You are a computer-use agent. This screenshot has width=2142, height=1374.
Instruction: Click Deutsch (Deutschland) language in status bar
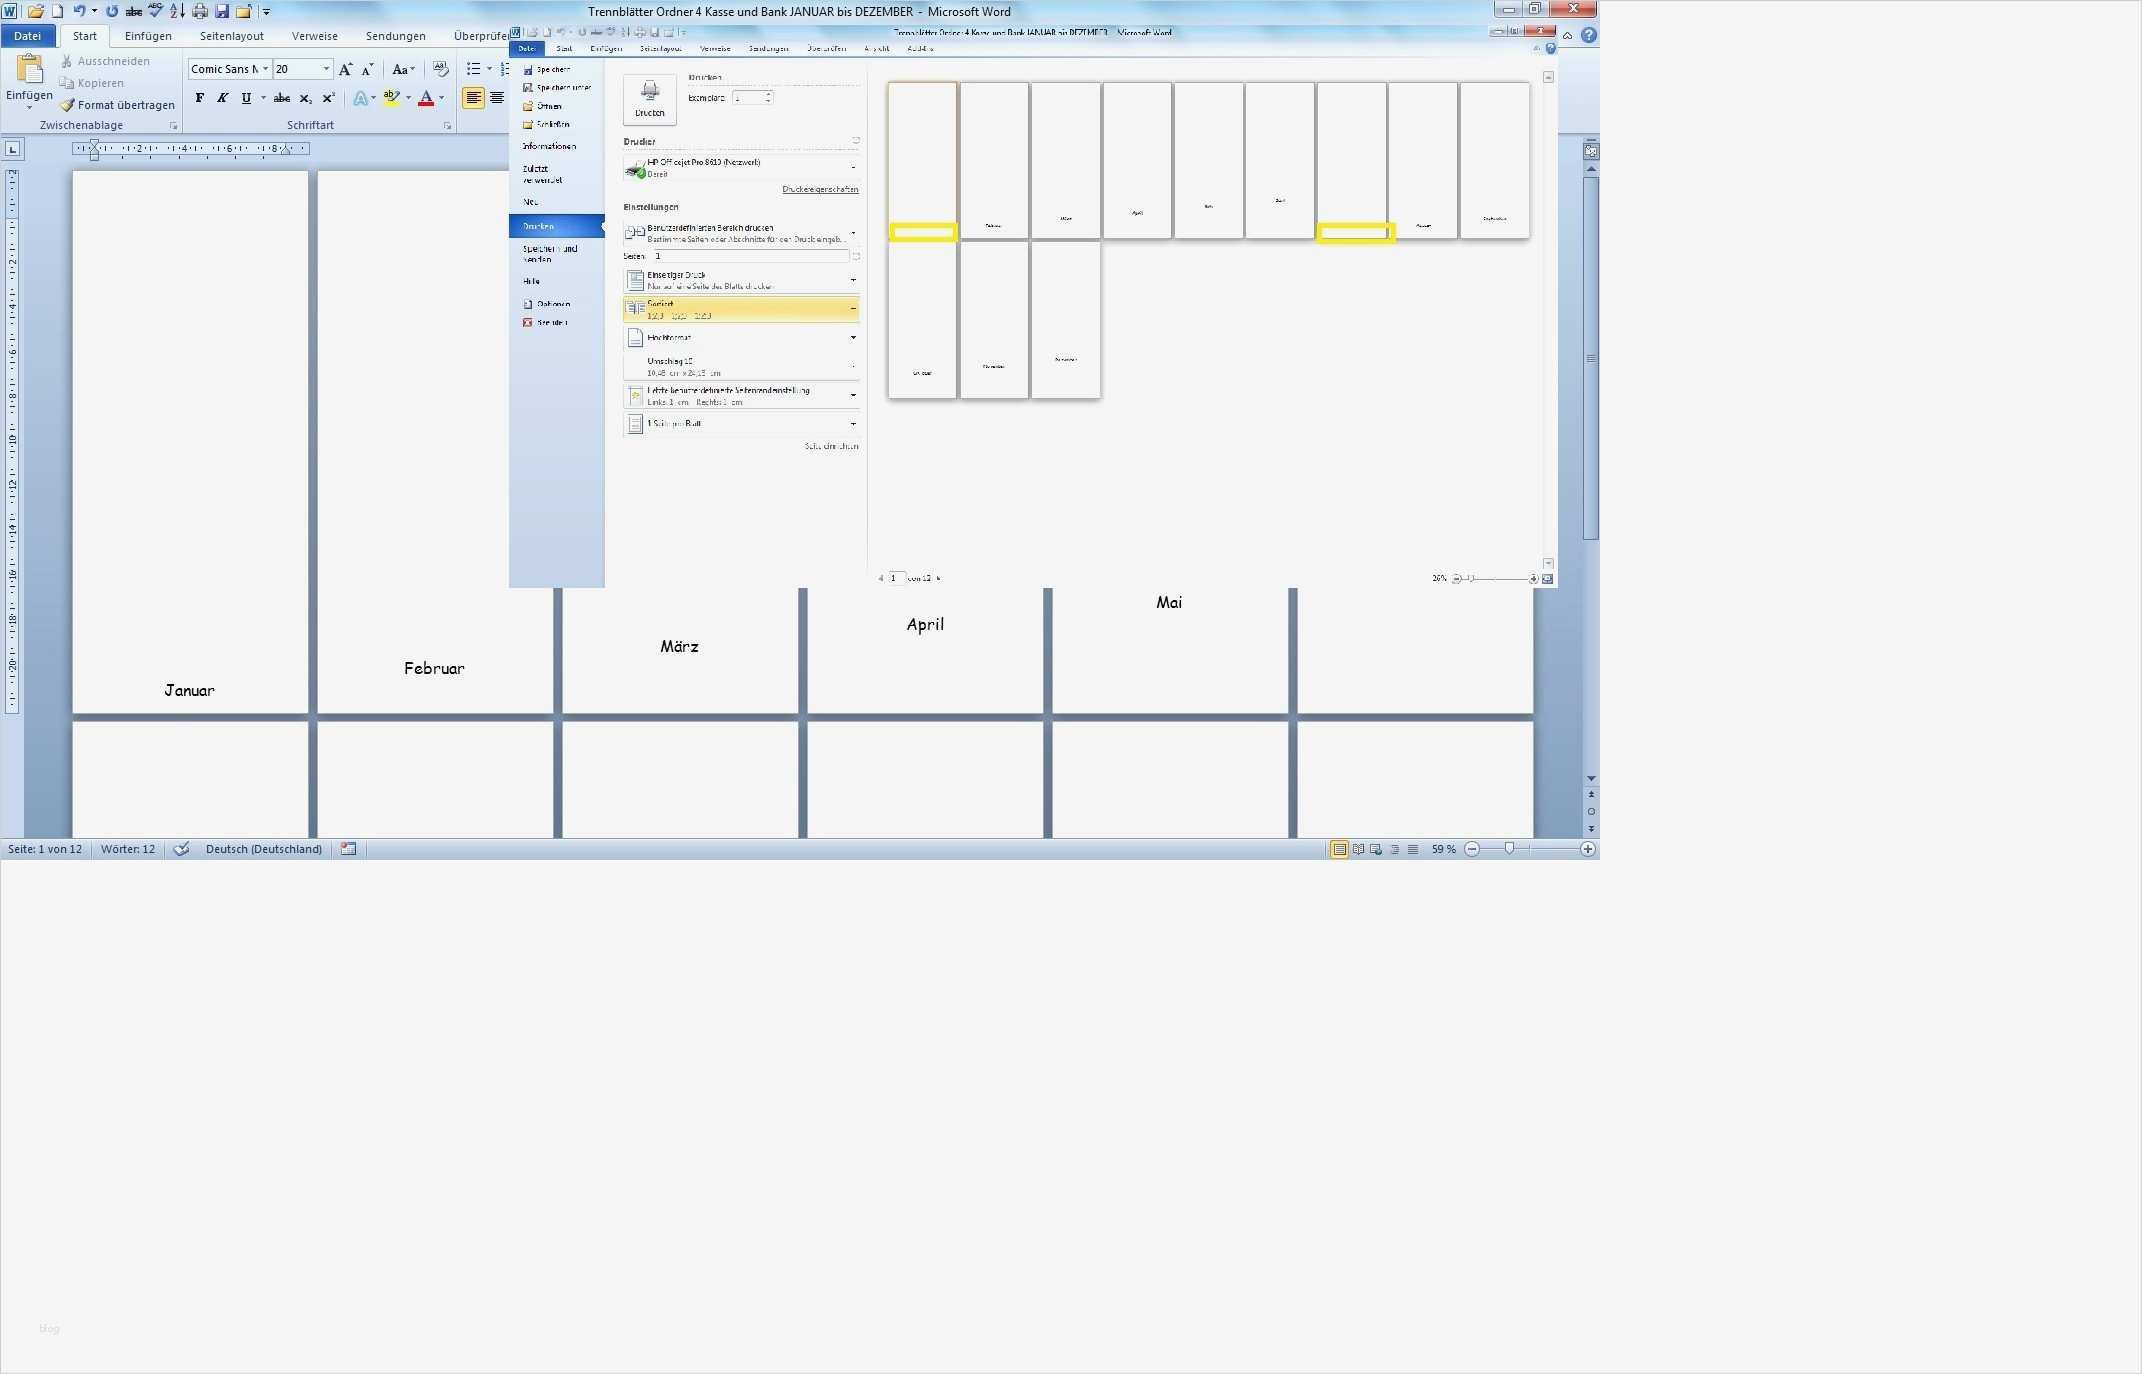pyautogui.click(x=263, y=849)
